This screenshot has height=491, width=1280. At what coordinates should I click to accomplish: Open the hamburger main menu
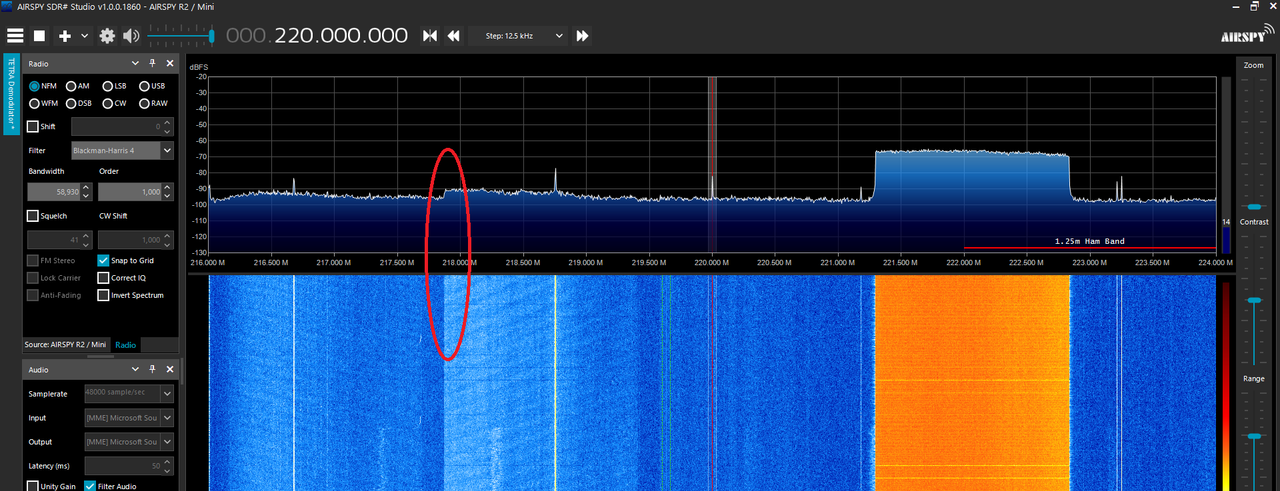(x=15, y=36)
